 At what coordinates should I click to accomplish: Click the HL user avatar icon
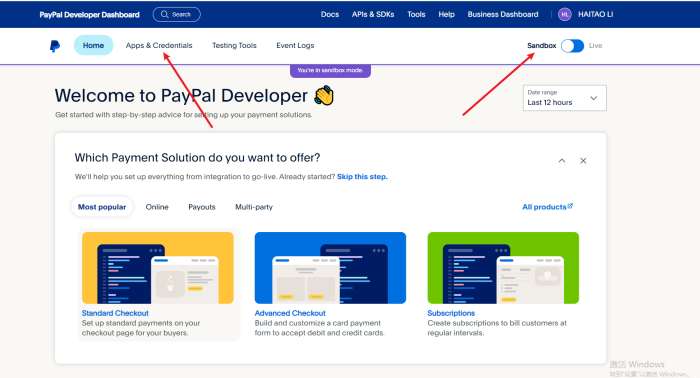[x=565, y=14]
